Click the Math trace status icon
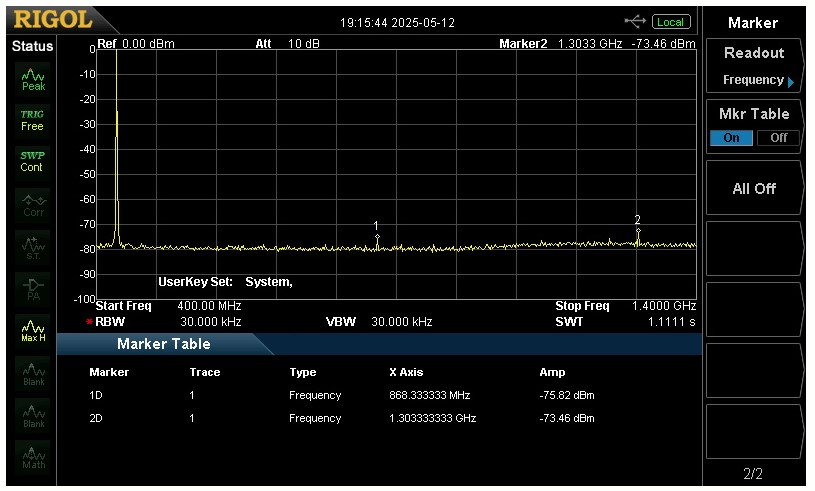The width and height of the screenshot is (815, 491). [33, 458]
